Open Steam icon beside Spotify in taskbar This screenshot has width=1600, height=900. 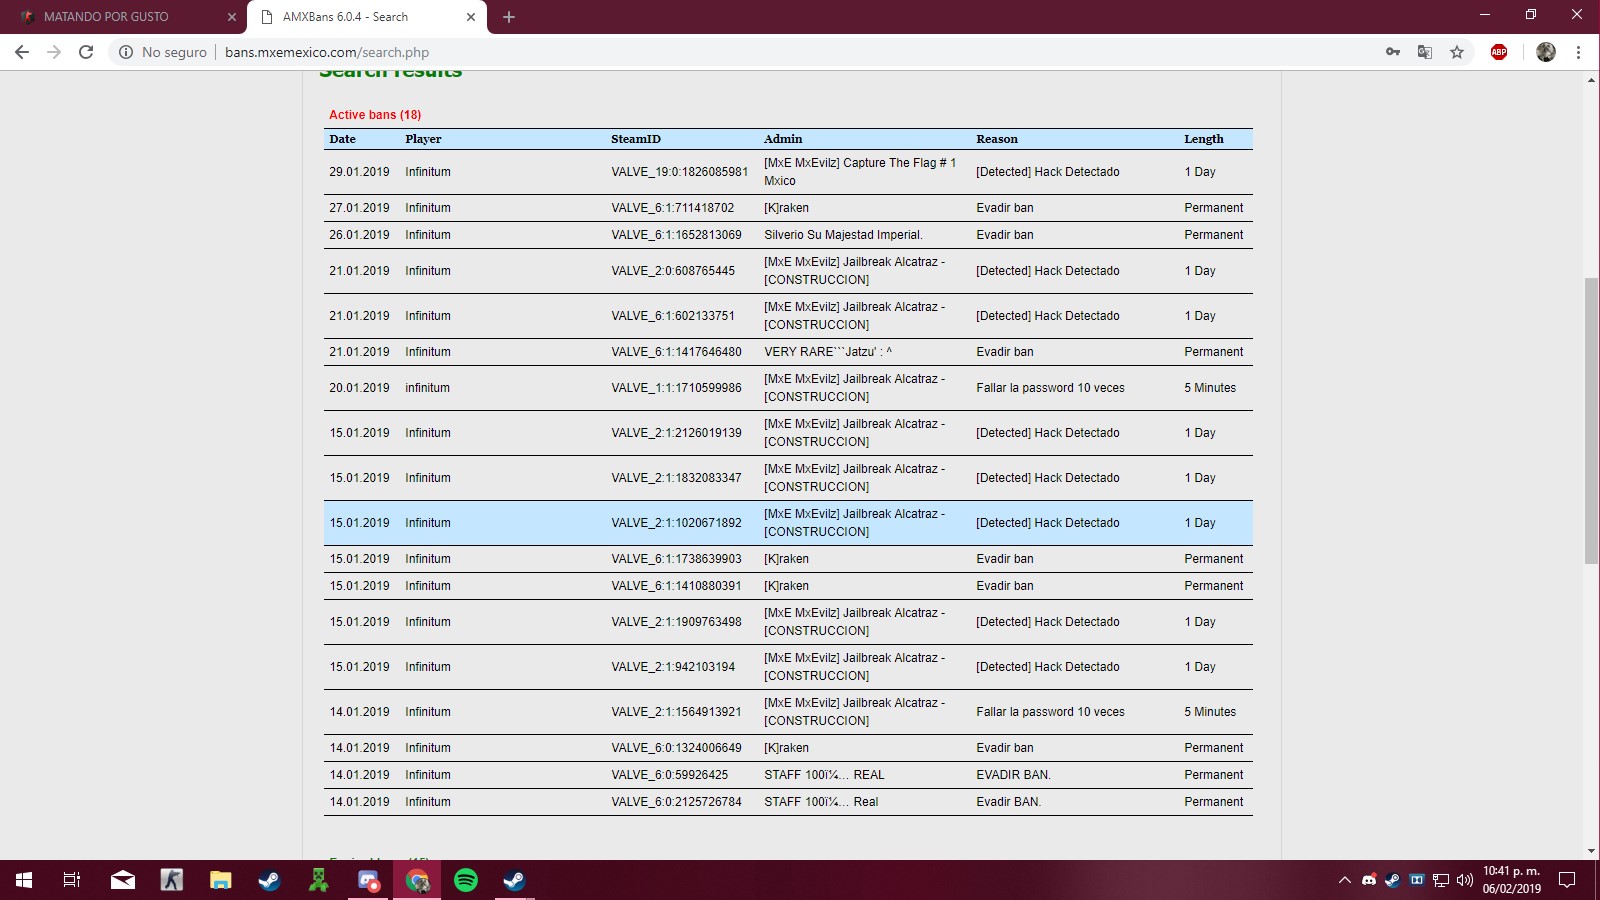pyautogui.click(x=514, y=880)
